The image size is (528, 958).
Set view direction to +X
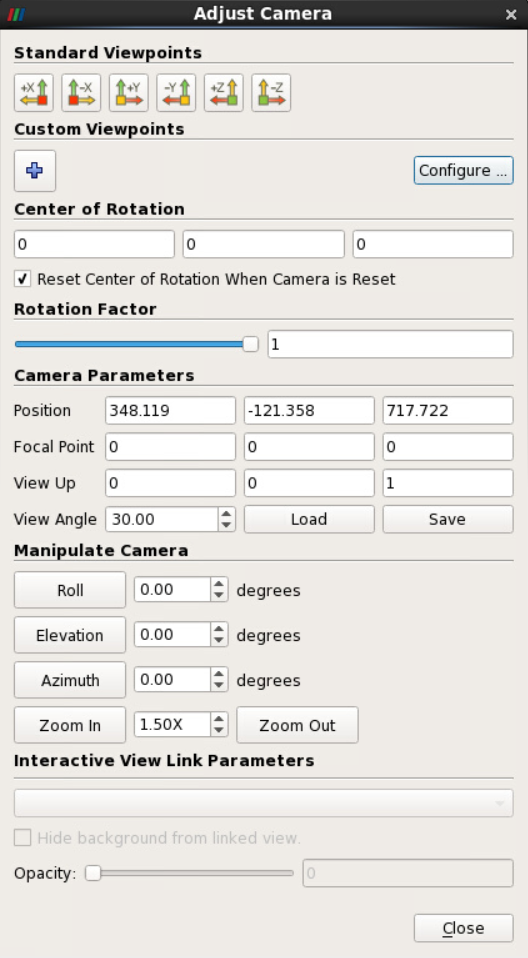(34, 93)
